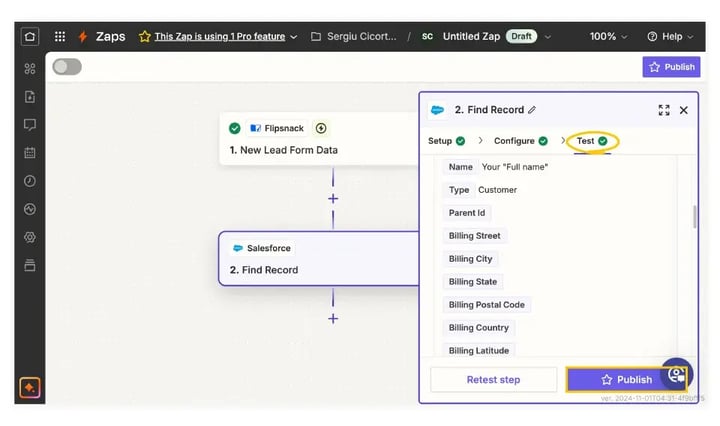Close the Find Record panel

[x=684, y=110]
